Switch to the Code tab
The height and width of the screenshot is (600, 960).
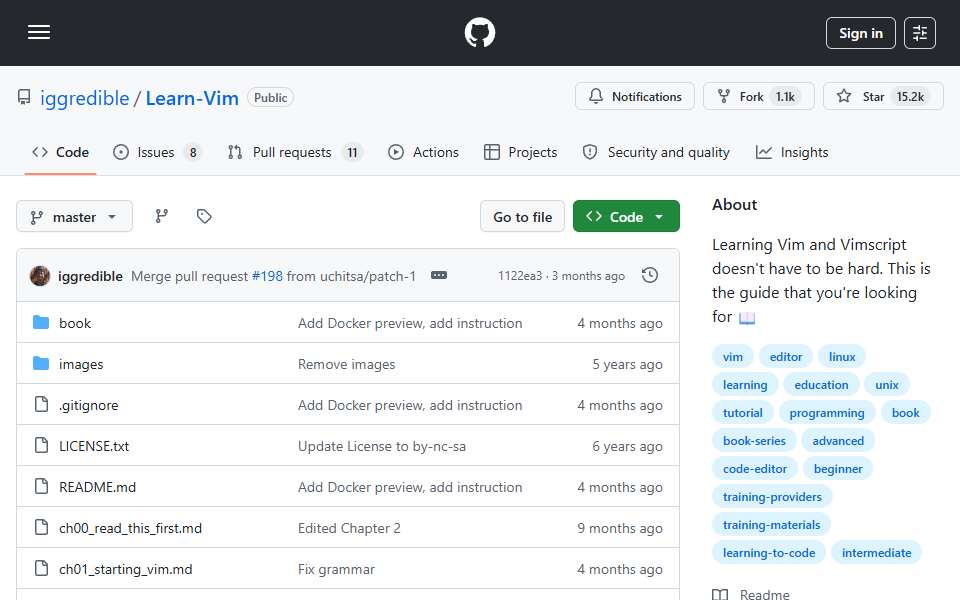60,152
